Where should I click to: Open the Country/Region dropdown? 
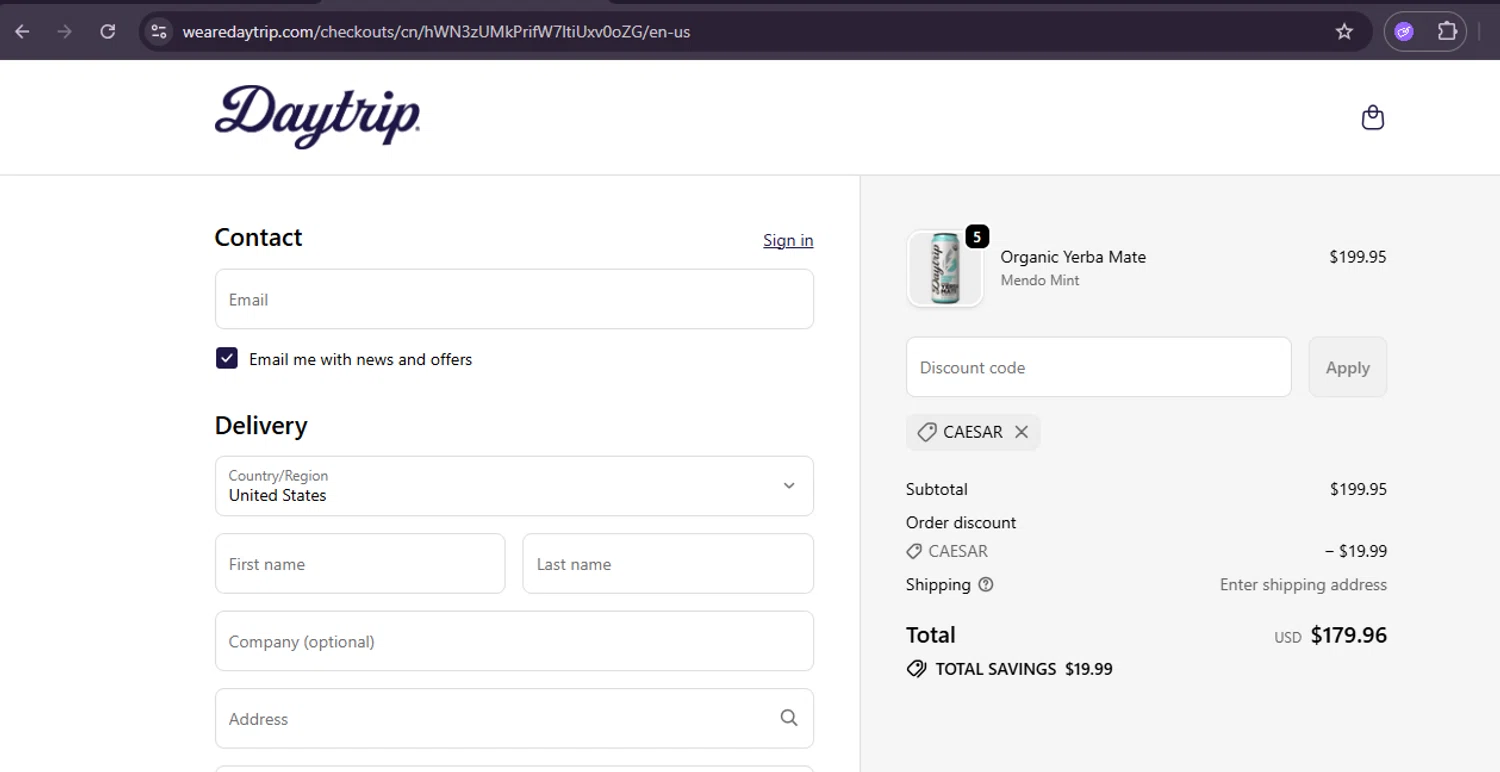tap(514, 486)
